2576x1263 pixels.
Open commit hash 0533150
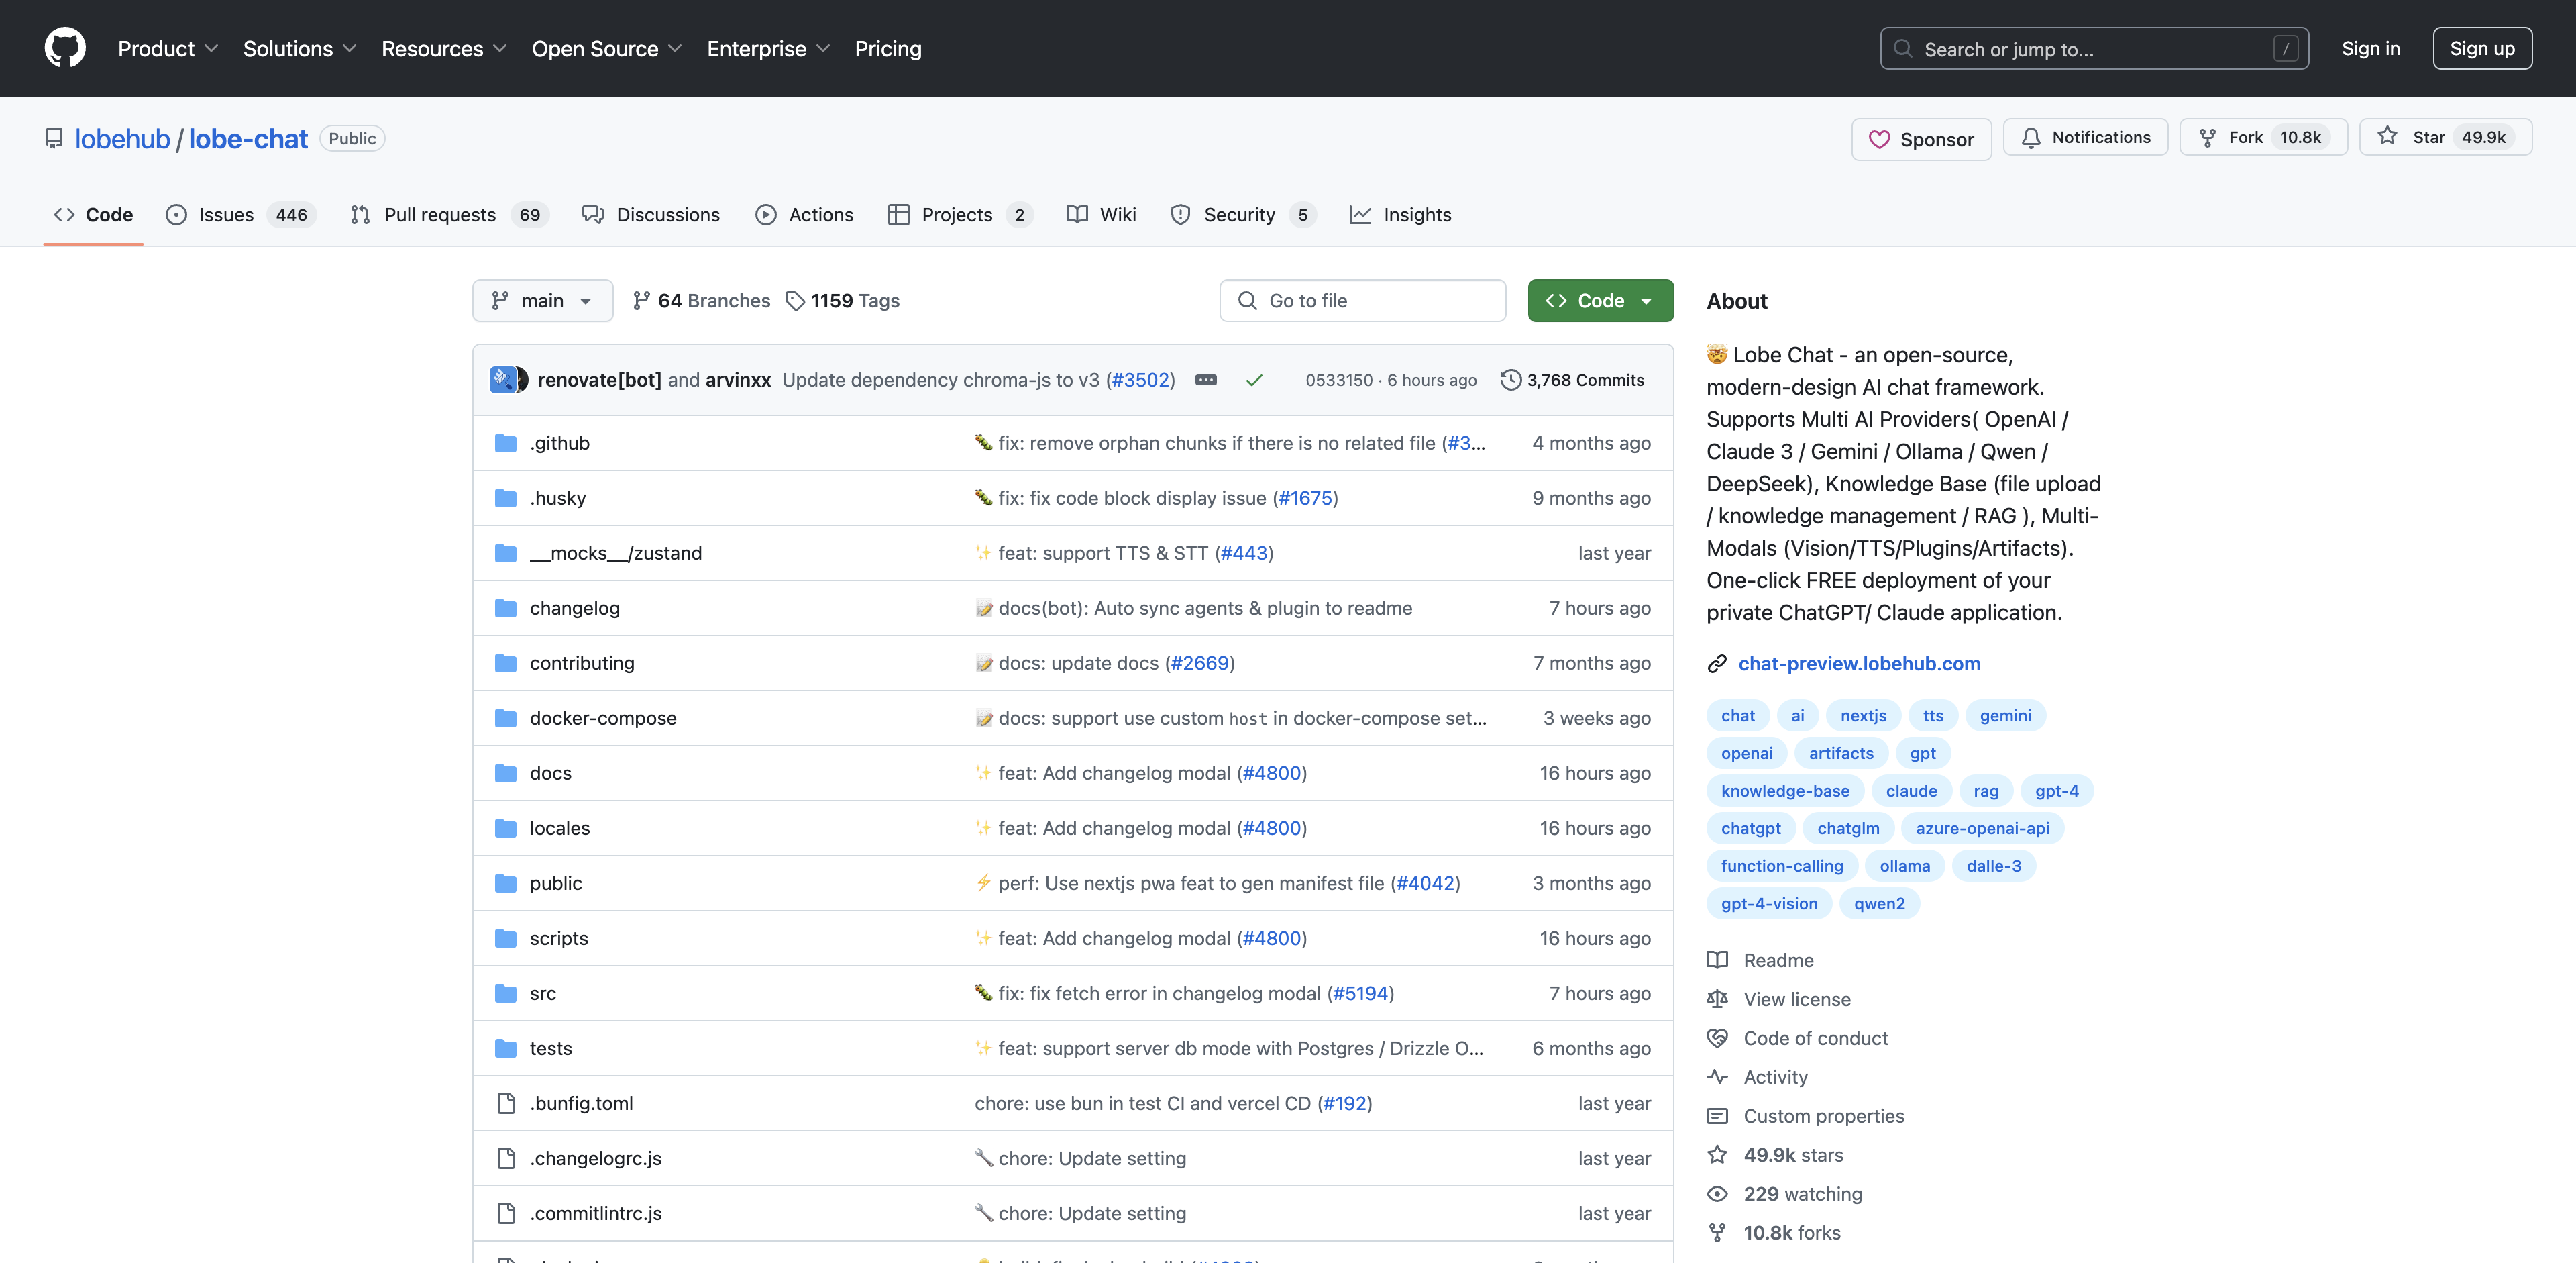pyautogui.click(x=1338, y=380)
